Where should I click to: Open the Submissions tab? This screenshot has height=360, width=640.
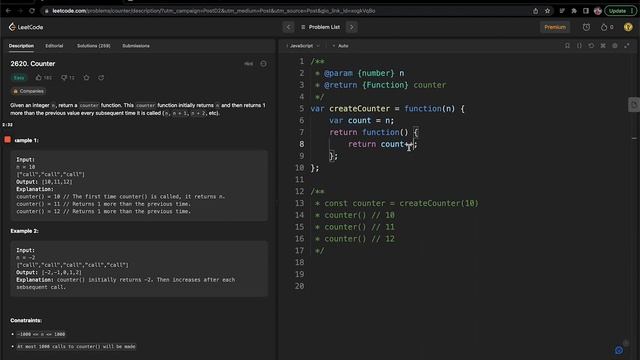click(136, 46)
